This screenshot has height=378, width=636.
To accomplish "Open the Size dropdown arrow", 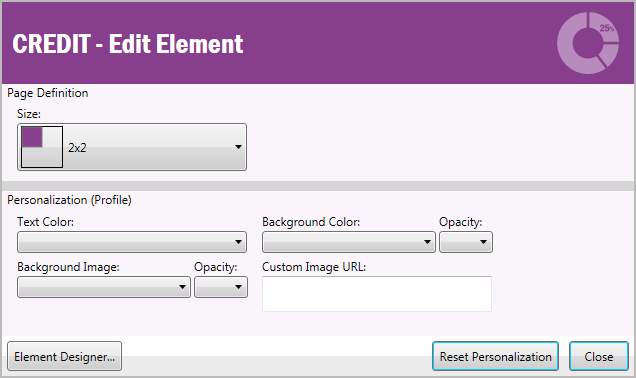I will click(238, 147).
